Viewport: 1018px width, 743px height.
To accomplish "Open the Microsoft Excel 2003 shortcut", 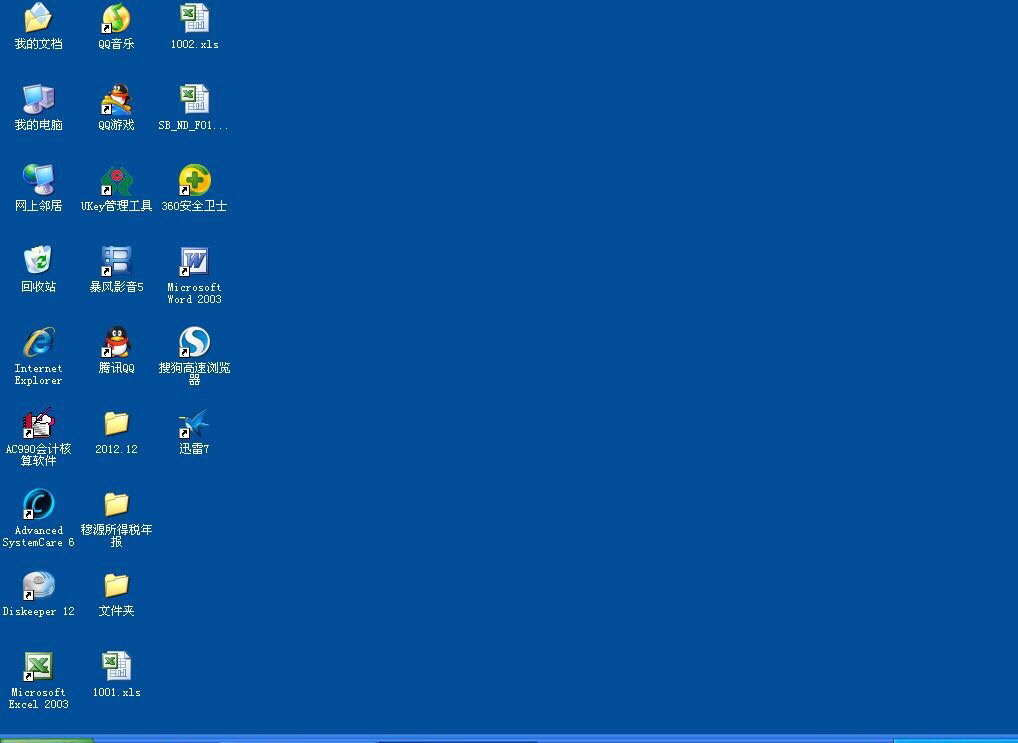I will click(x=38, y=667).
